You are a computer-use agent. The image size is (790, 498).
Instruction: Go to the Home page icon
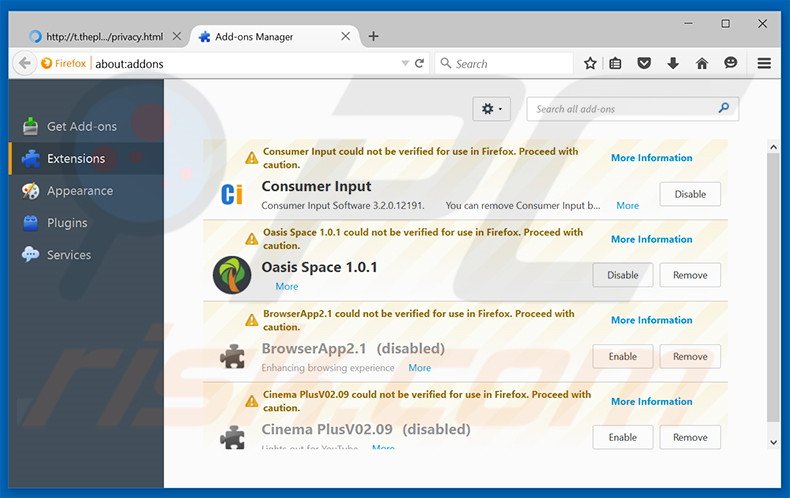coord(702,64)
